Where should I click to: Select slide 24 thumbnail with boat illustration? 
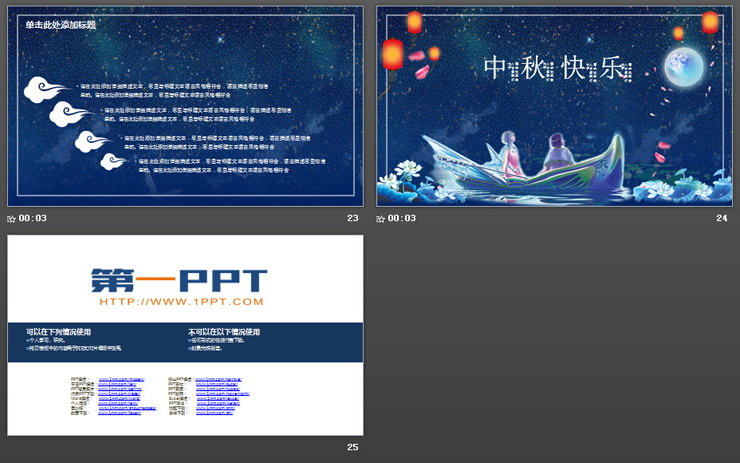555,106
